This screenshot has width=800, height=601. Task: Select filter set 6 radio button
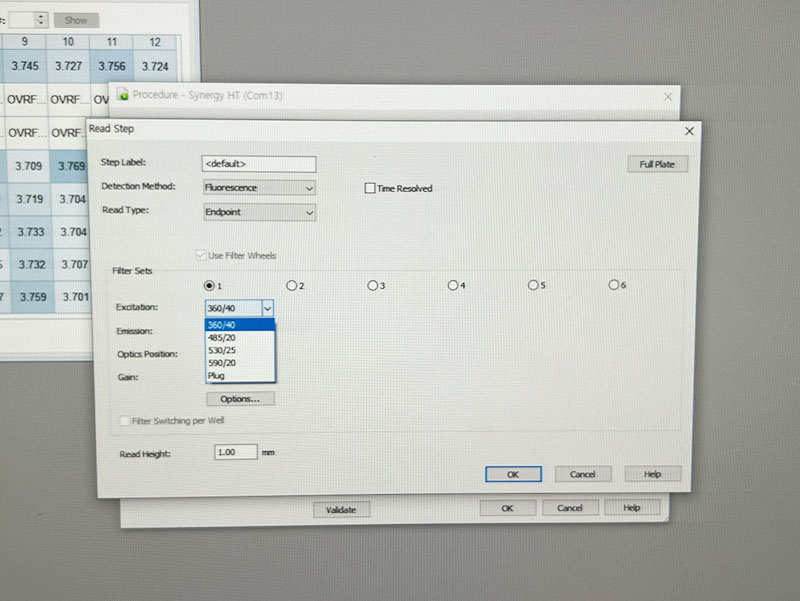pos(613,285)
